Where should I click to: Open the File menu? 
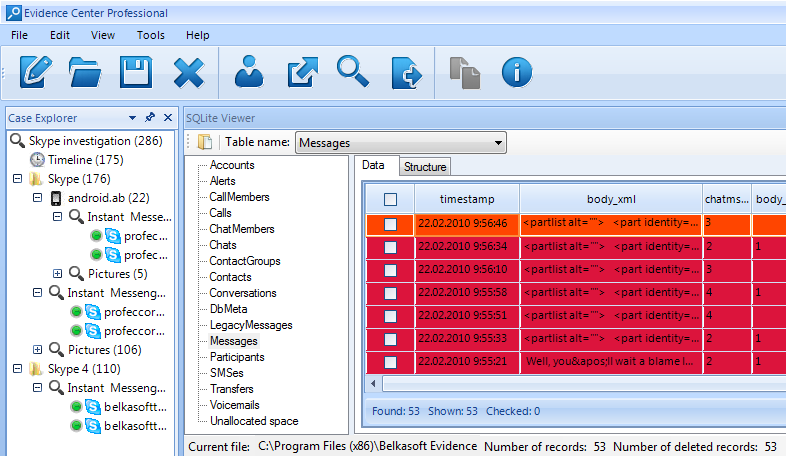click(x=20, y=35)
